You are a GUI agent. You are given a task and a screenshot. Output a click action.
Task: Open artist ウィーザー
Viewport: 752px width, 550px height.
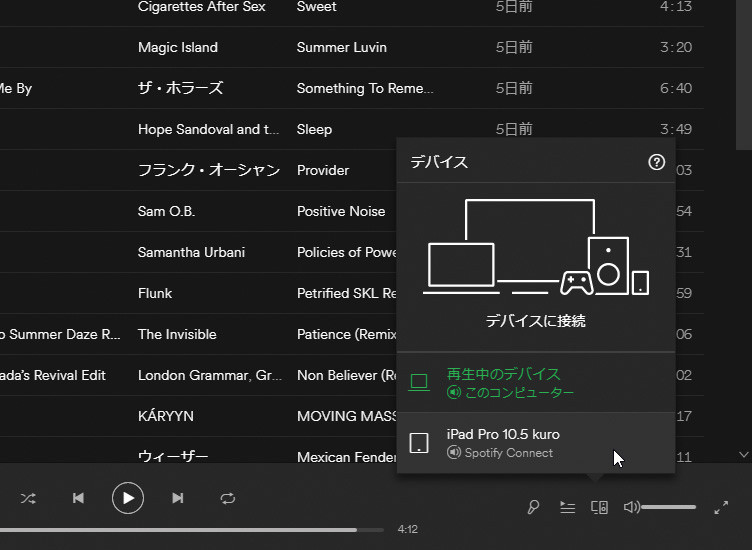173,456
